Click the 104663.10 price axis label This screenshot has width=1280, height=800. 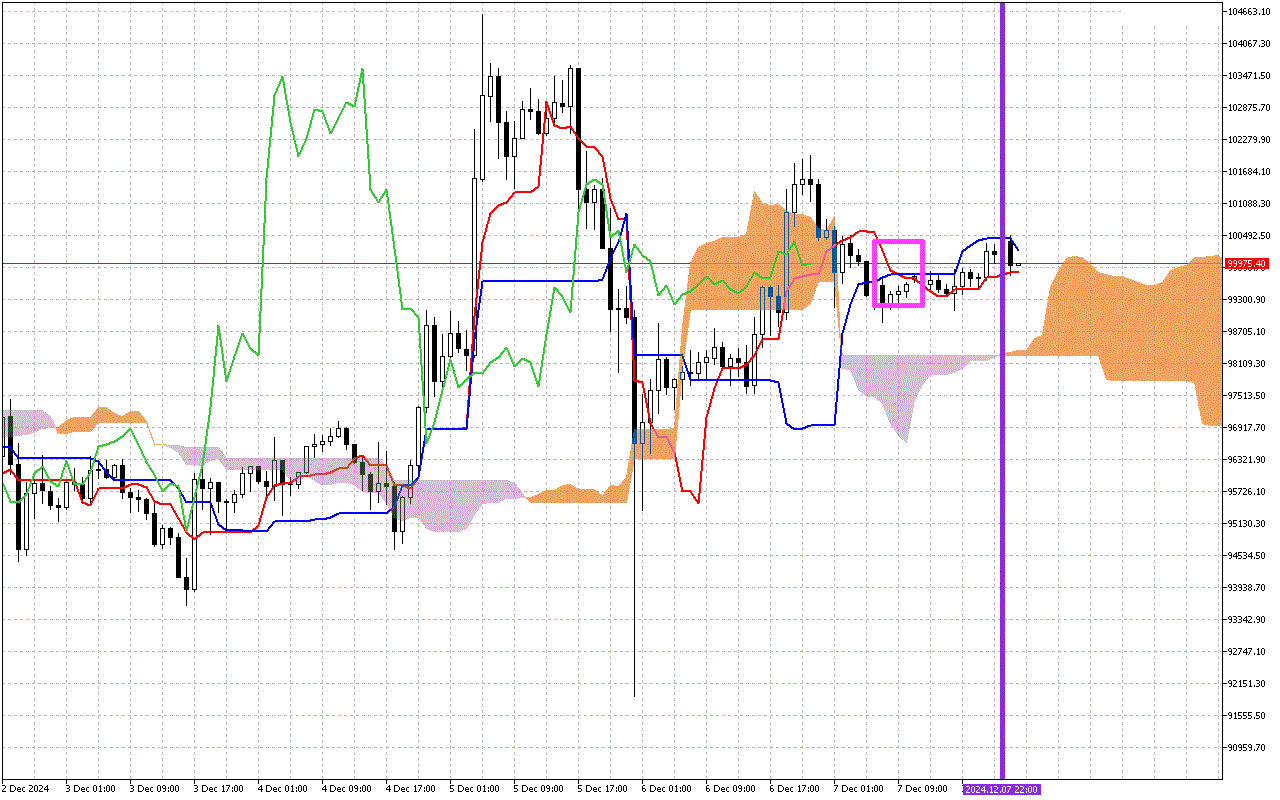point(1249,12)
